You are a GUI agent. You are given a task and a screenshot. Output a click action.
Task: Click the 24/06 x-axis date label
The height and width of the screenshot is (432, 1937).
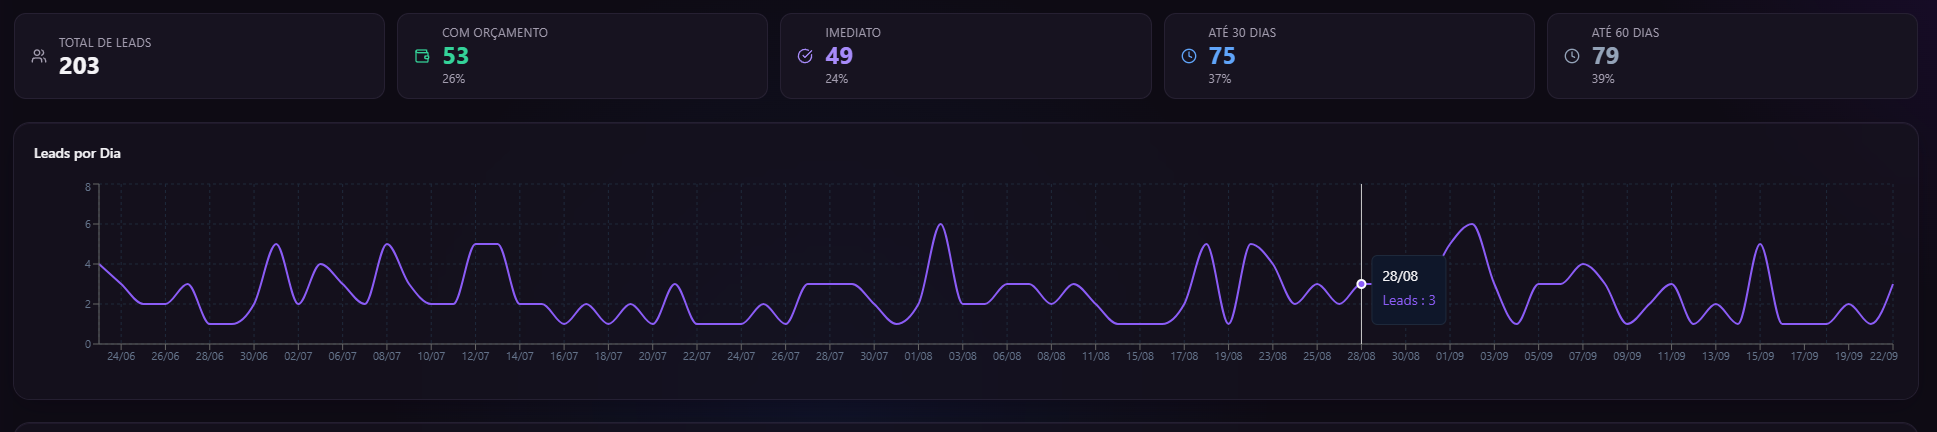point(121,356)
